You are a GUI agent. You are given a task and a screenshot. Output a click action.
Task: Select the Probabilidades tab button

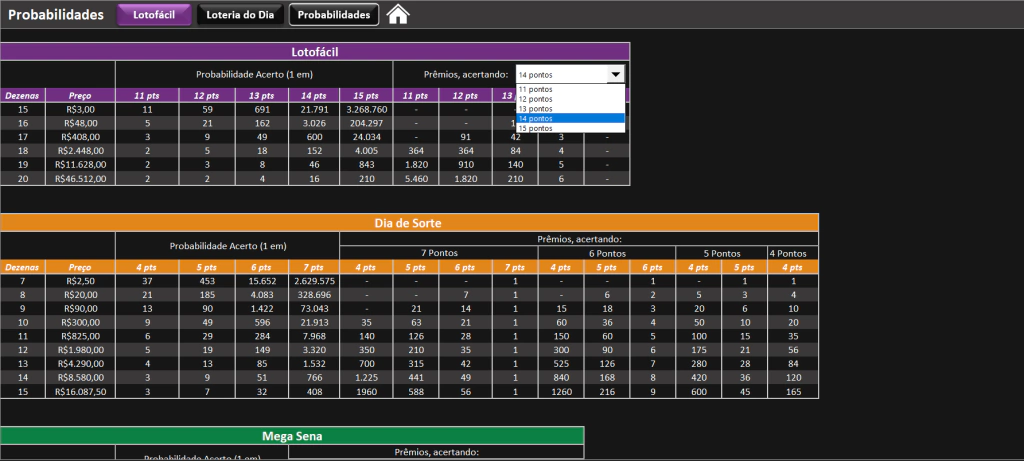pyautogui.click(x=335, y=15)
